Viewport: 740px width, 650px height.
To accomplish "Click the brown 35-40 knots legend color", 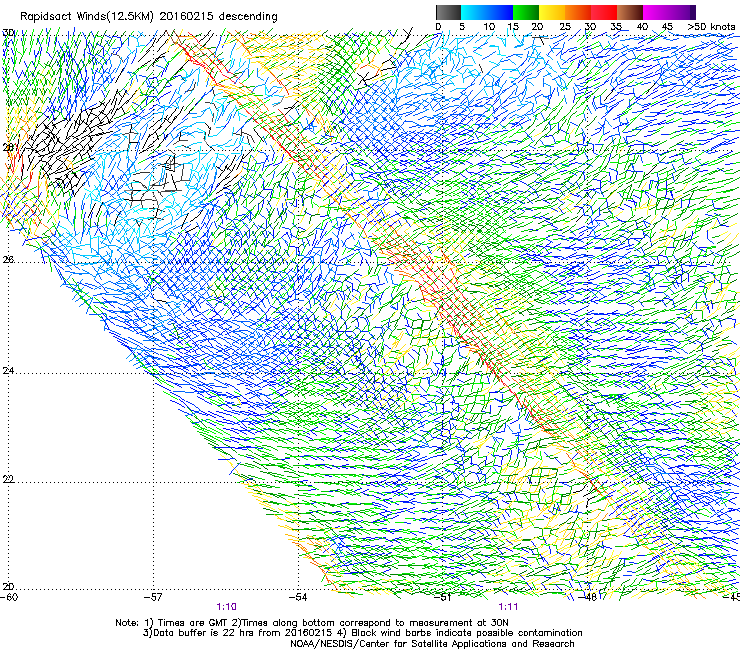I will click(x=630, y=12).
